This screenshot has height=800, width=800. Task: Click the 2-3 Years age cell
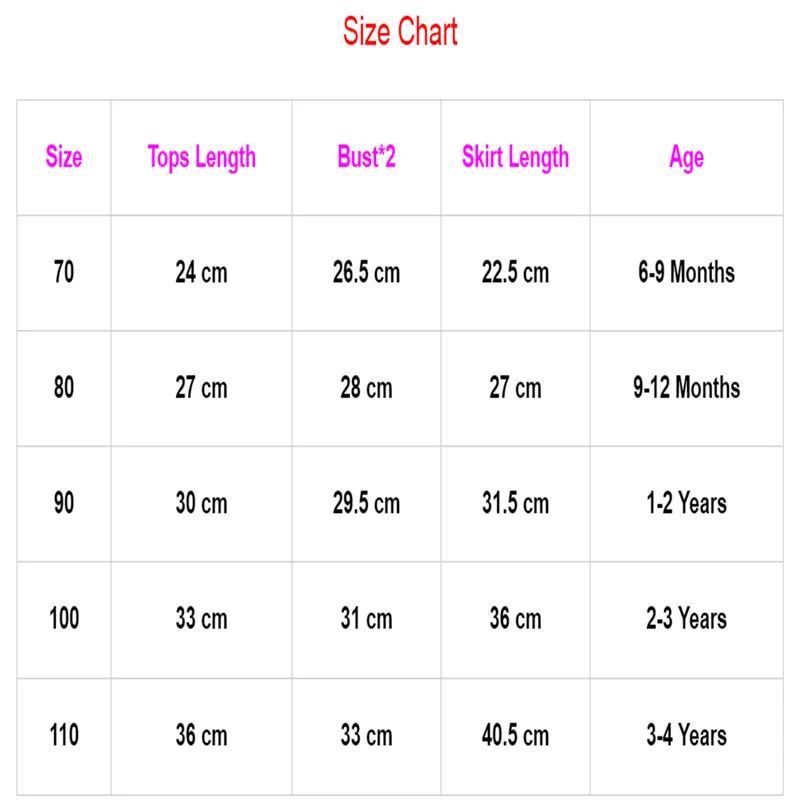click(687, 619)
